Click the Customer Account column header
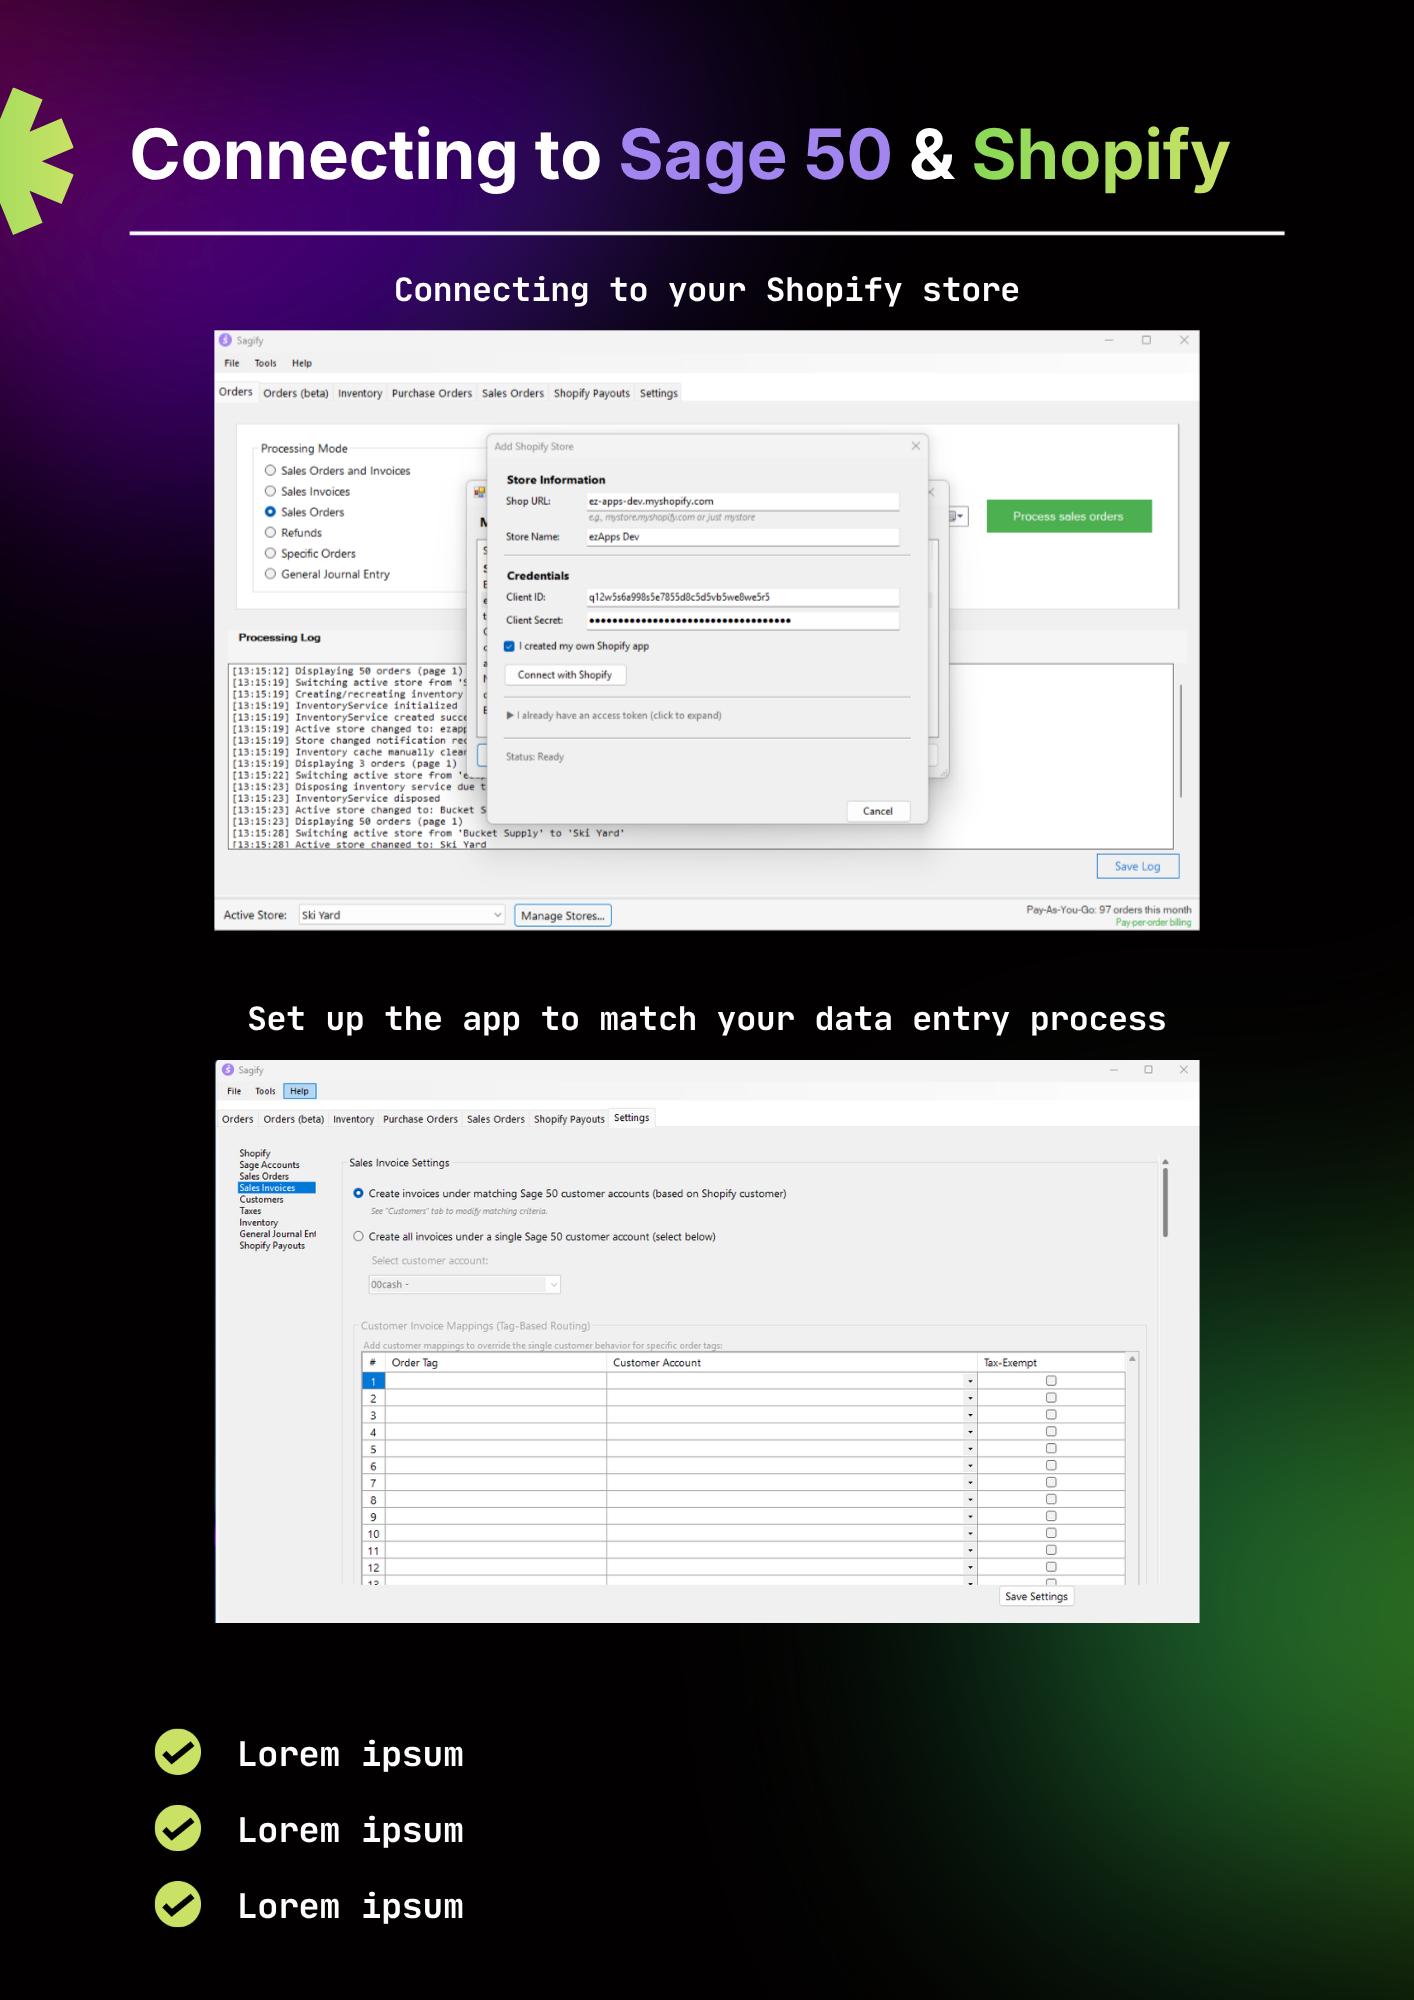Screen dimensions: 1414x2000 click(x=790, y=1363)
